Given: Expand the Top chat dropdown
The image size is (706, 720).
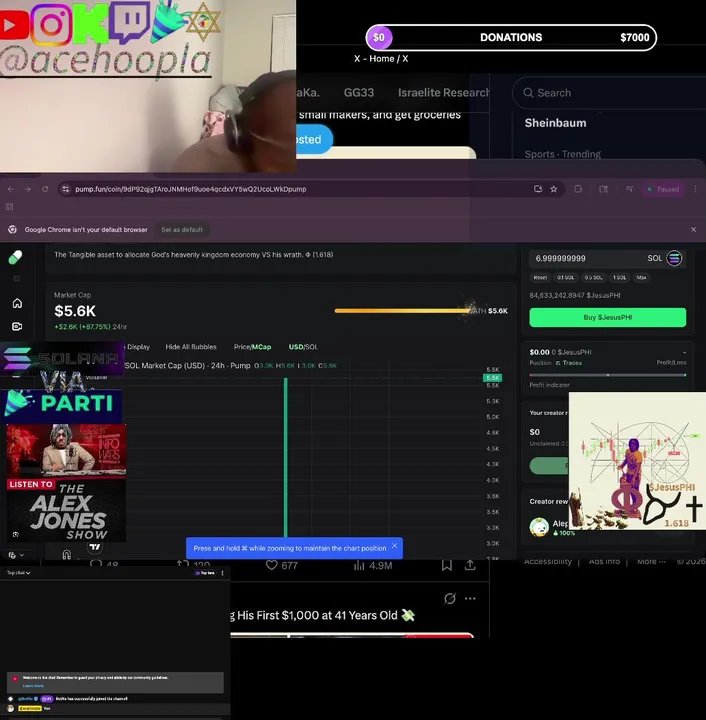Looking at the screenshot, I should [18, 573].
